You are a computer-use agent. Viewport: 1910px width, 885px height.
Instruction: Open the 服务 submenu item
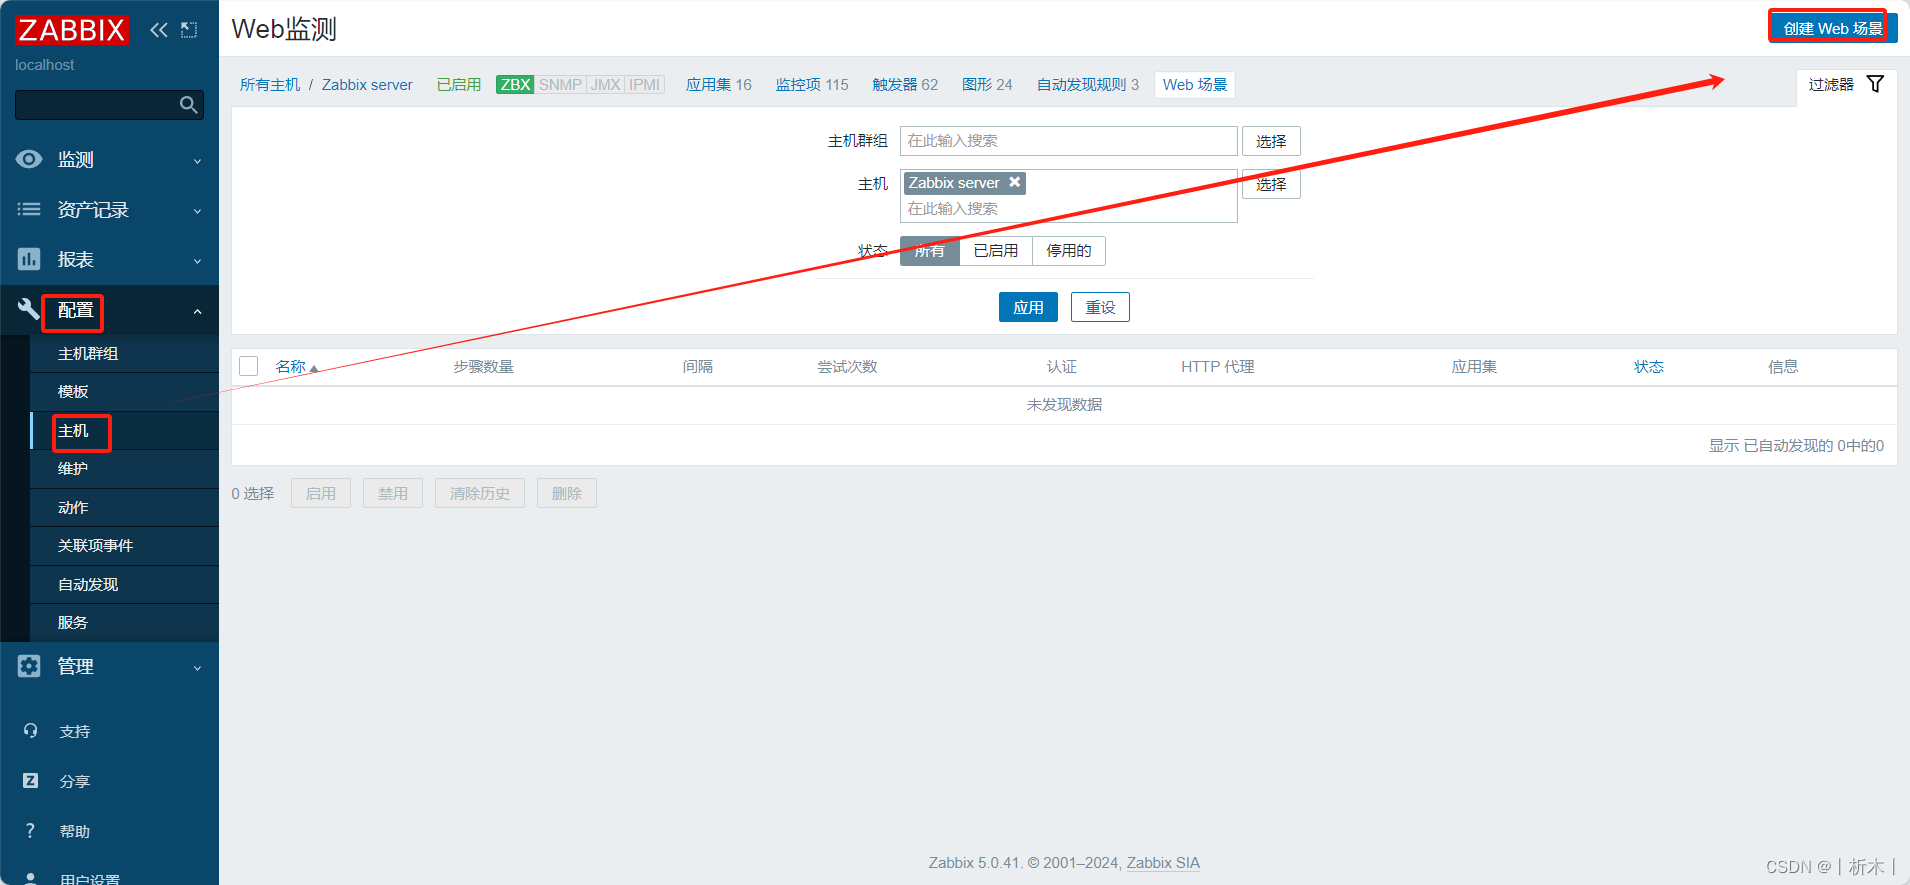[124, 623]
